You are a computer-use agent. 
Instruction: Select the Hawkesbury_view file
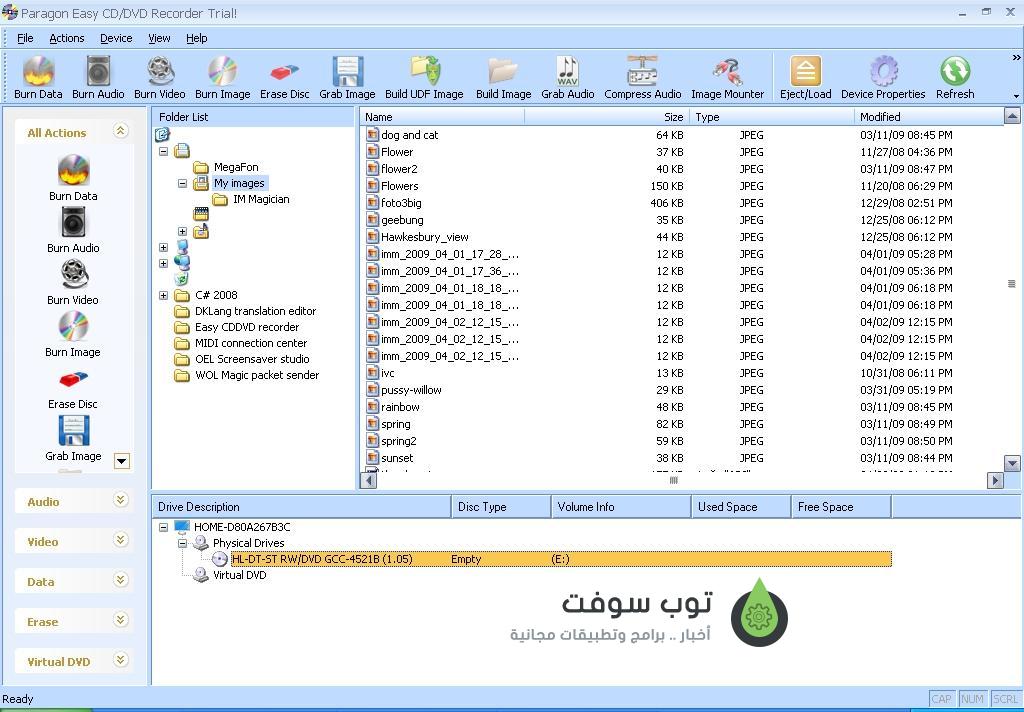coord(424,237)
